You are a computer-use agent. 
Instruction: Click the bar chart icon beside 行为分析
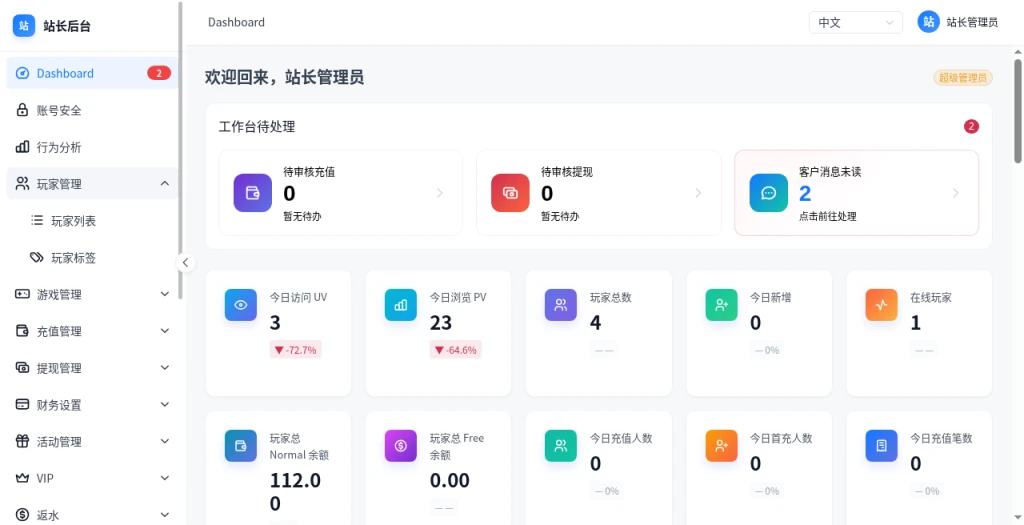coord(22,147)
